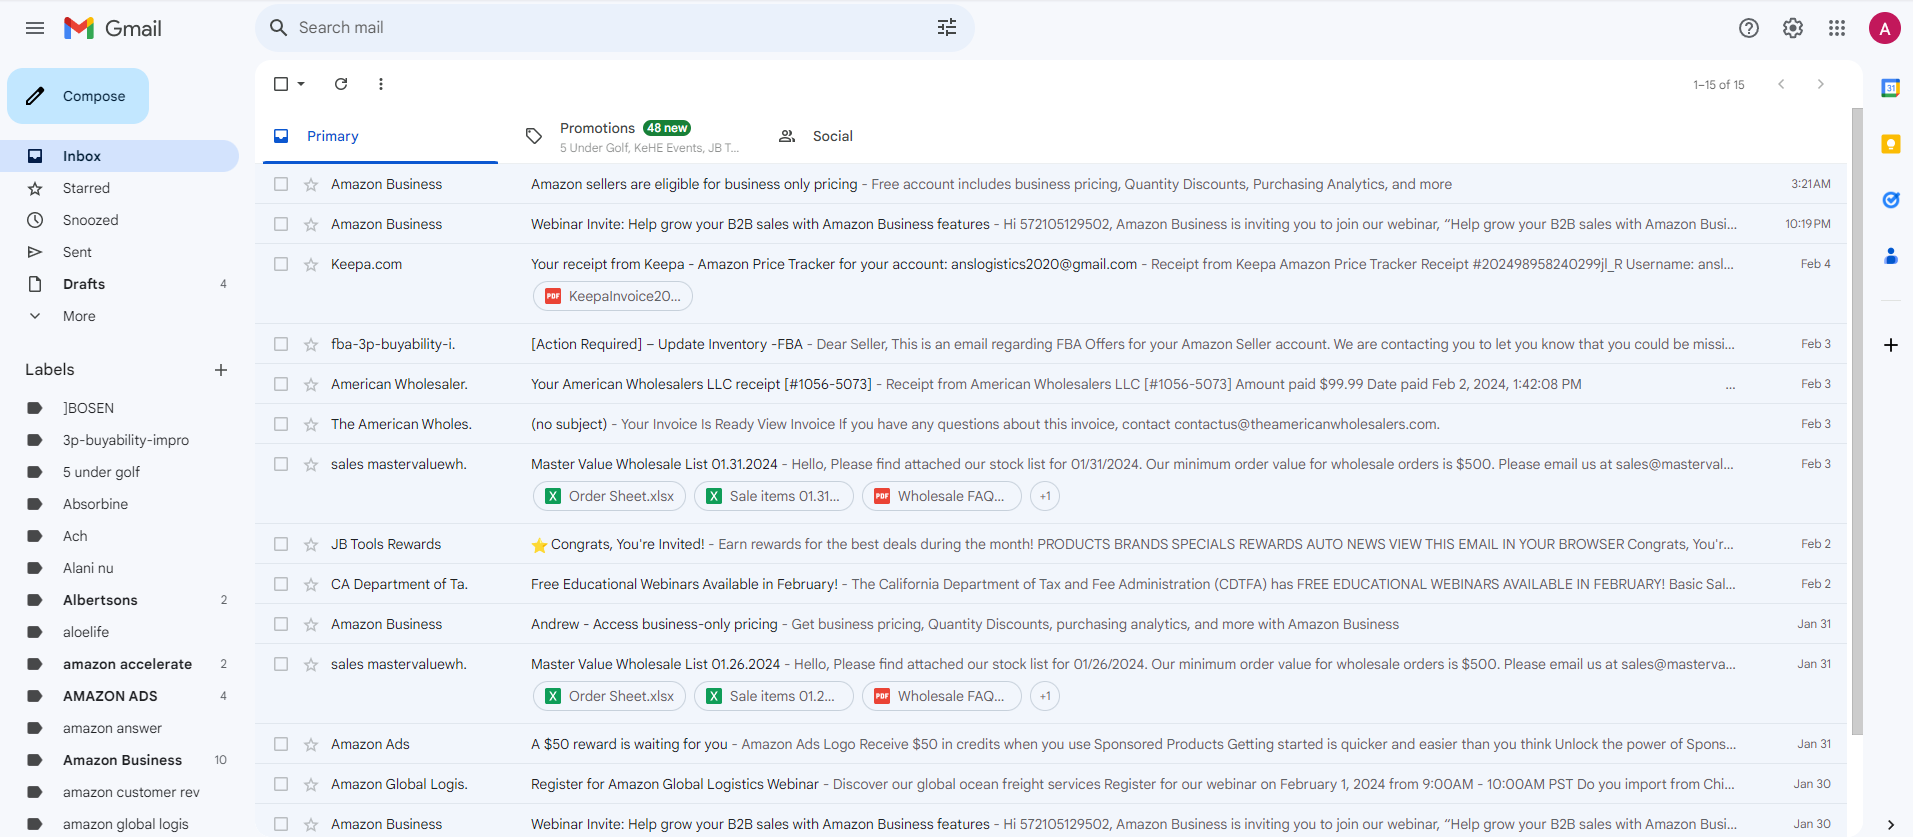Screen dimensions: 1913x837
Task: Open Google Keep side panel icon
Action: [x=1891, y=144]
